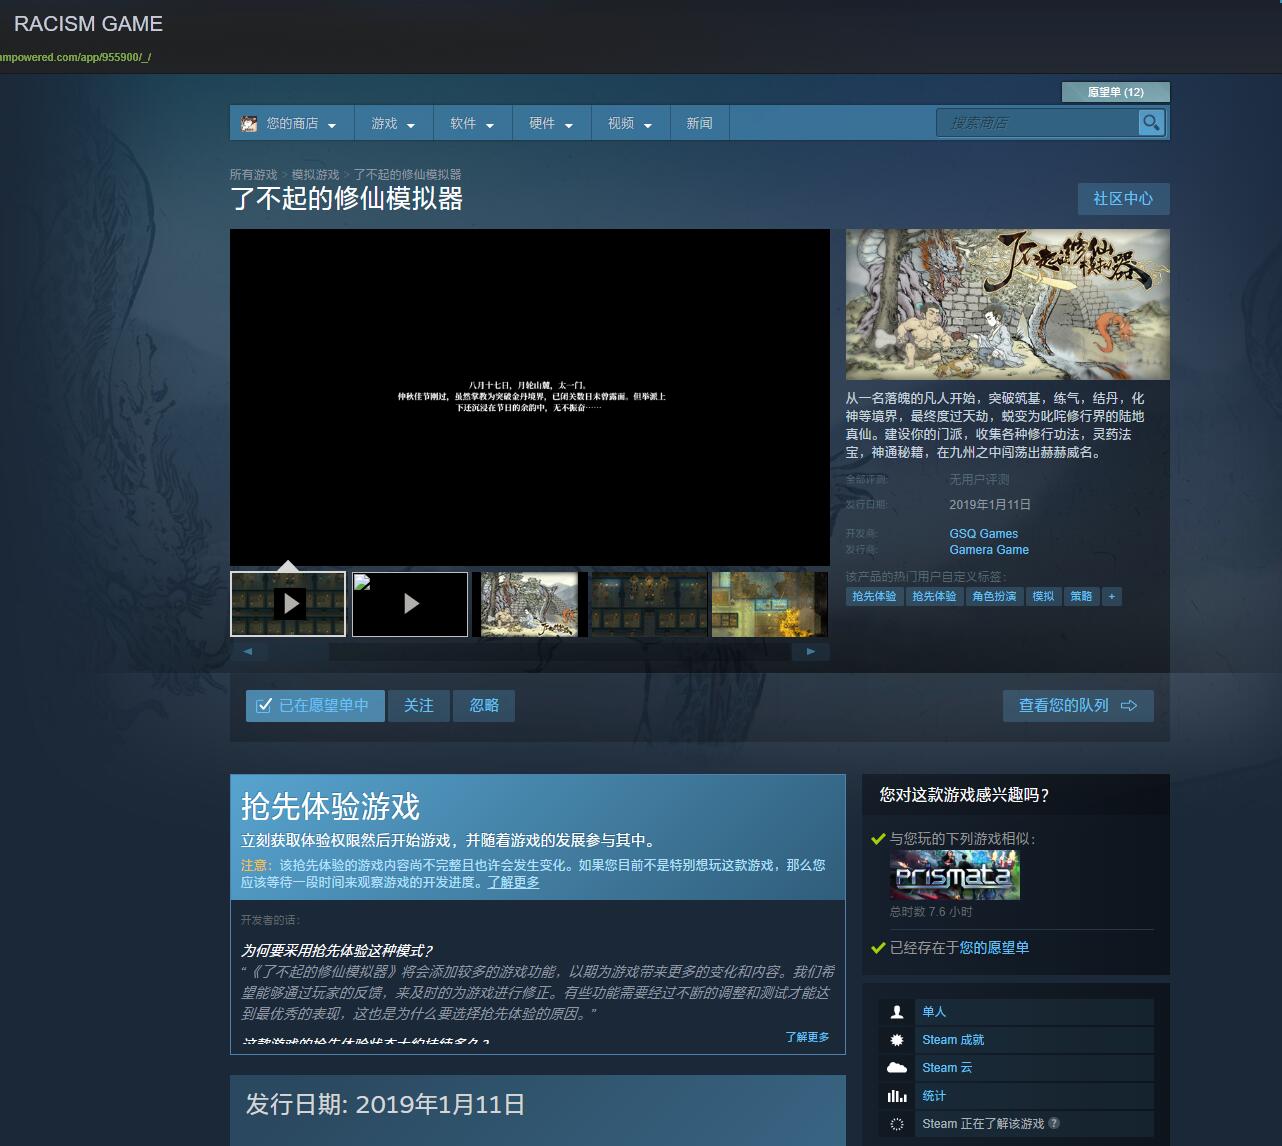Click the plus icon to add a tag
The height and width of the screenshot is (1146, 1282).
coord(1111,596)
